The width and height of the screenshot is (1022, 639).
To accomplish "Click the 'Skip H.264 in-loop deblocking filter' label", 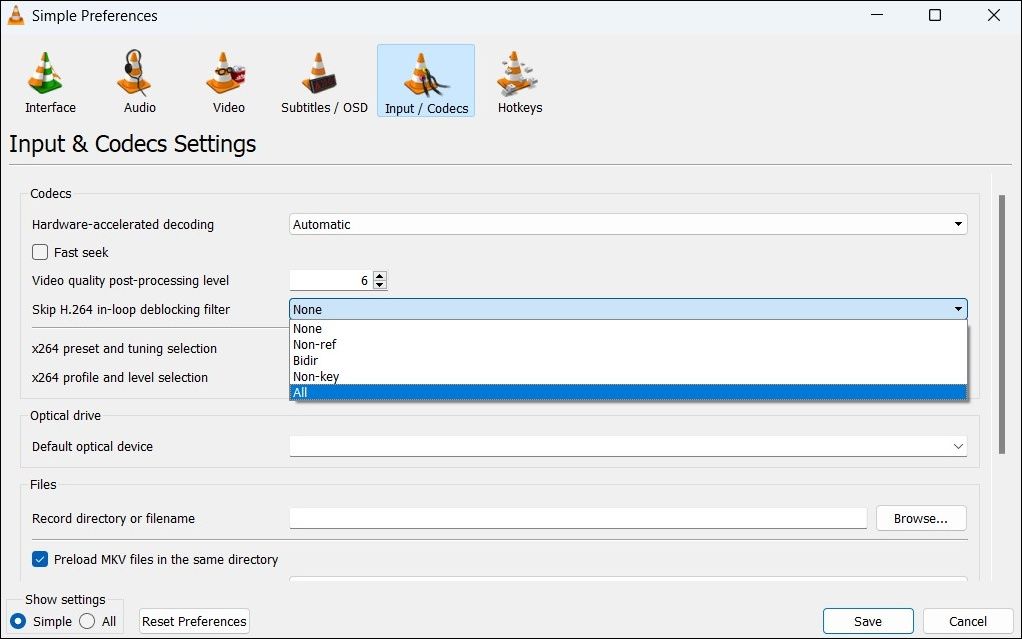I will tap(131, 309).
